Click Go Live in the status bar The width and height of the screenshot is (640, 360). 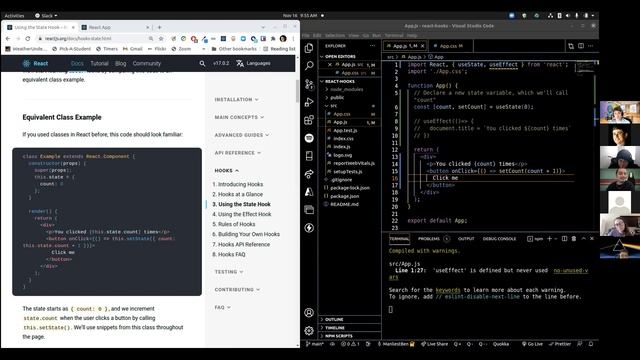coord(532,344)
